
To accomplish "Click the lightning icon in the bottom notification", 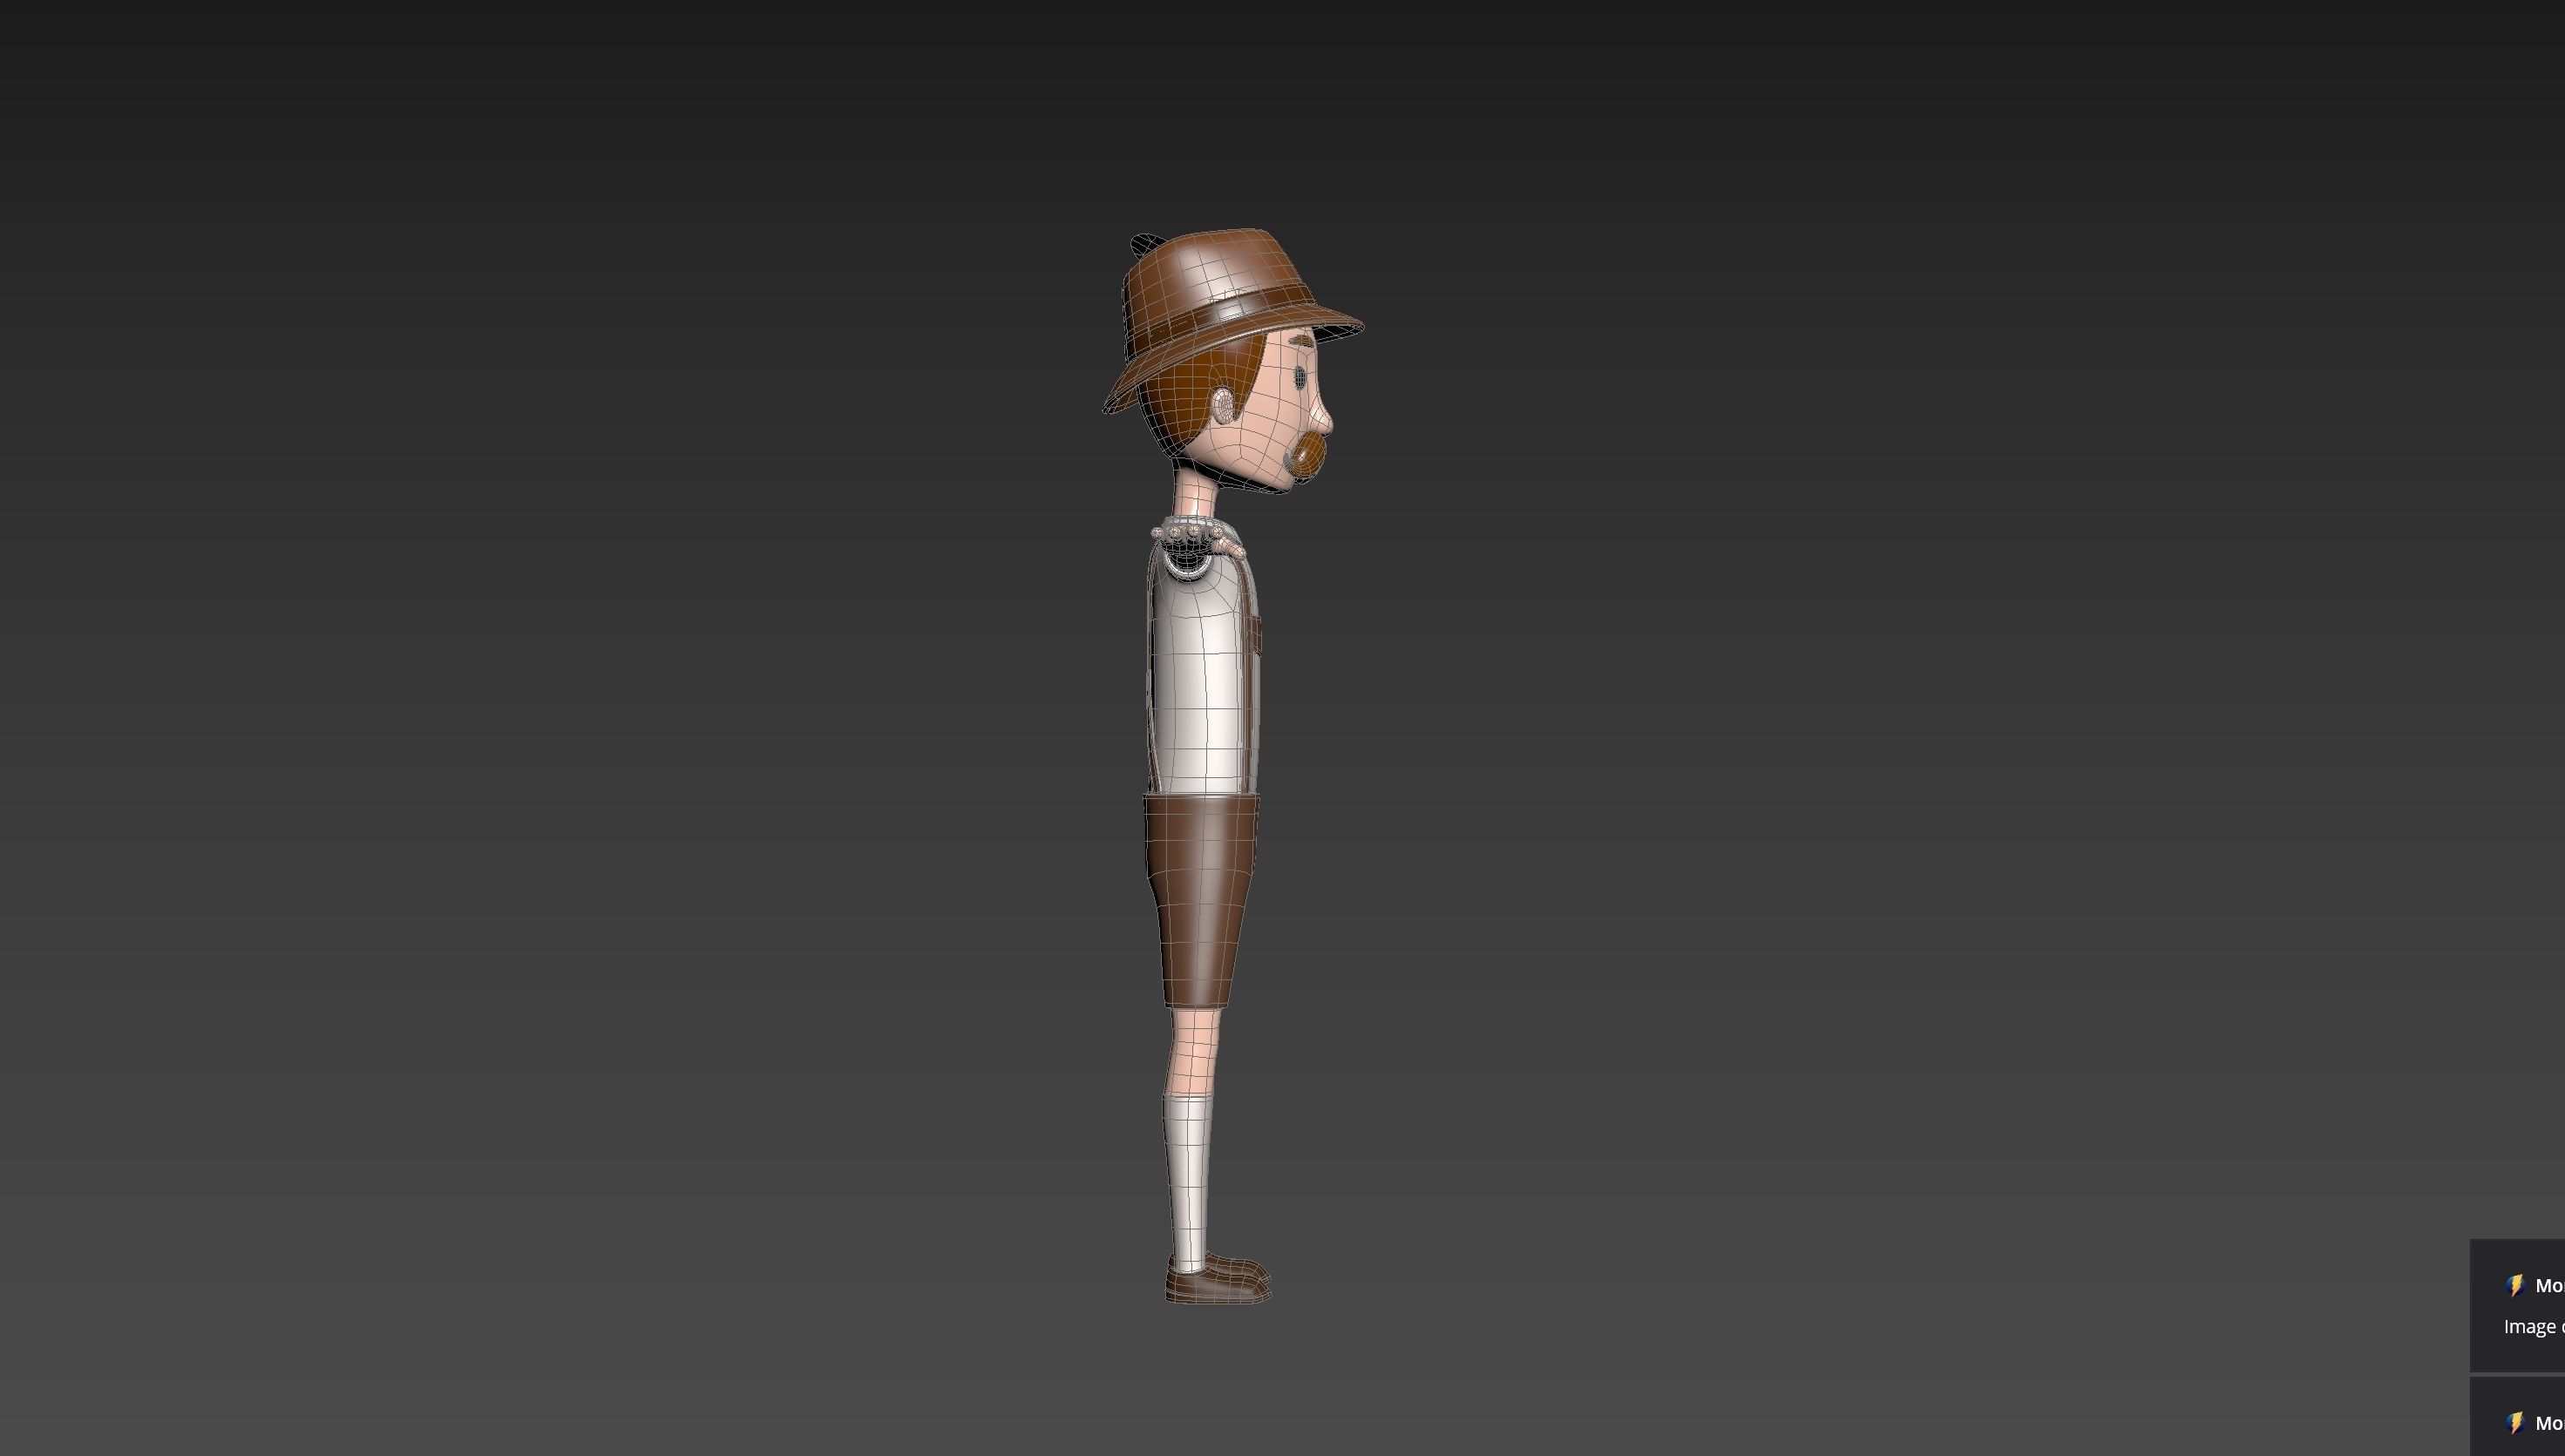I will click(x=2516, y=1422).
